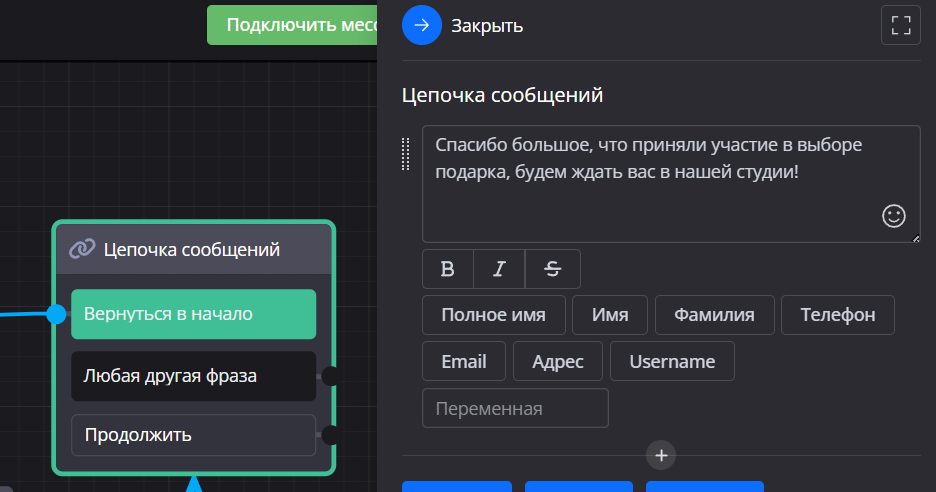The image size is (936, 492).
Task: Insert the Username variable
Action: pyautogui.click(x=672, y=361)
